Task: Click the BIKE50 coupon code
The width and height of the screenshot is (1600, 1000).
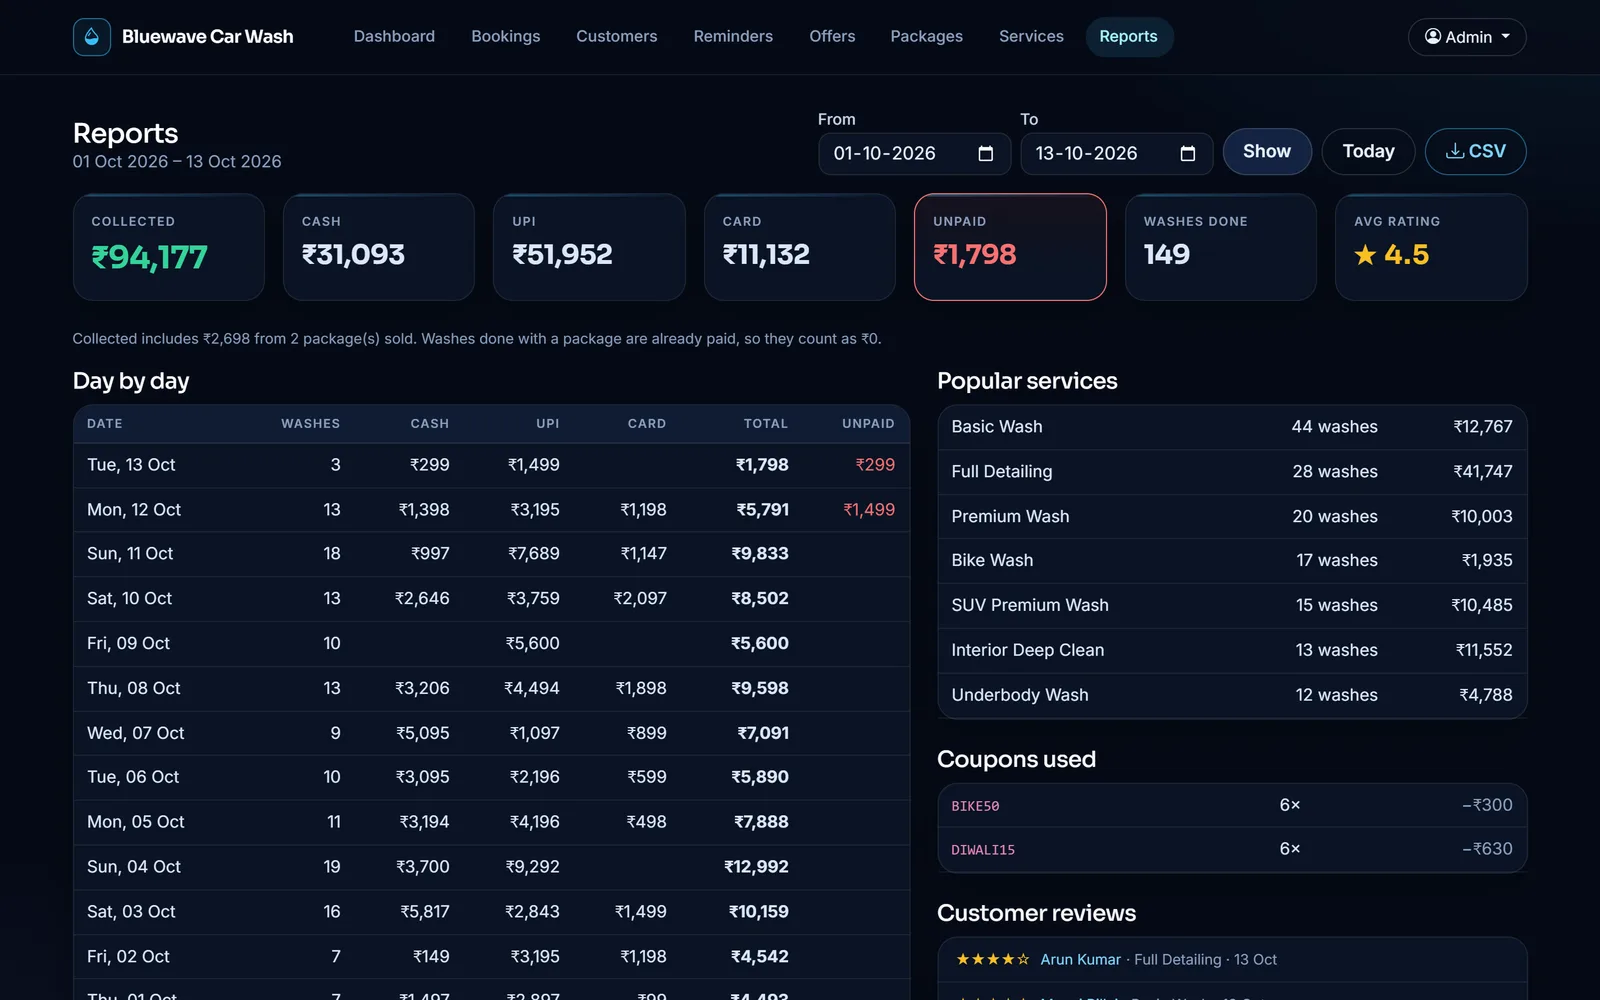Action: [x=975, y=806]
